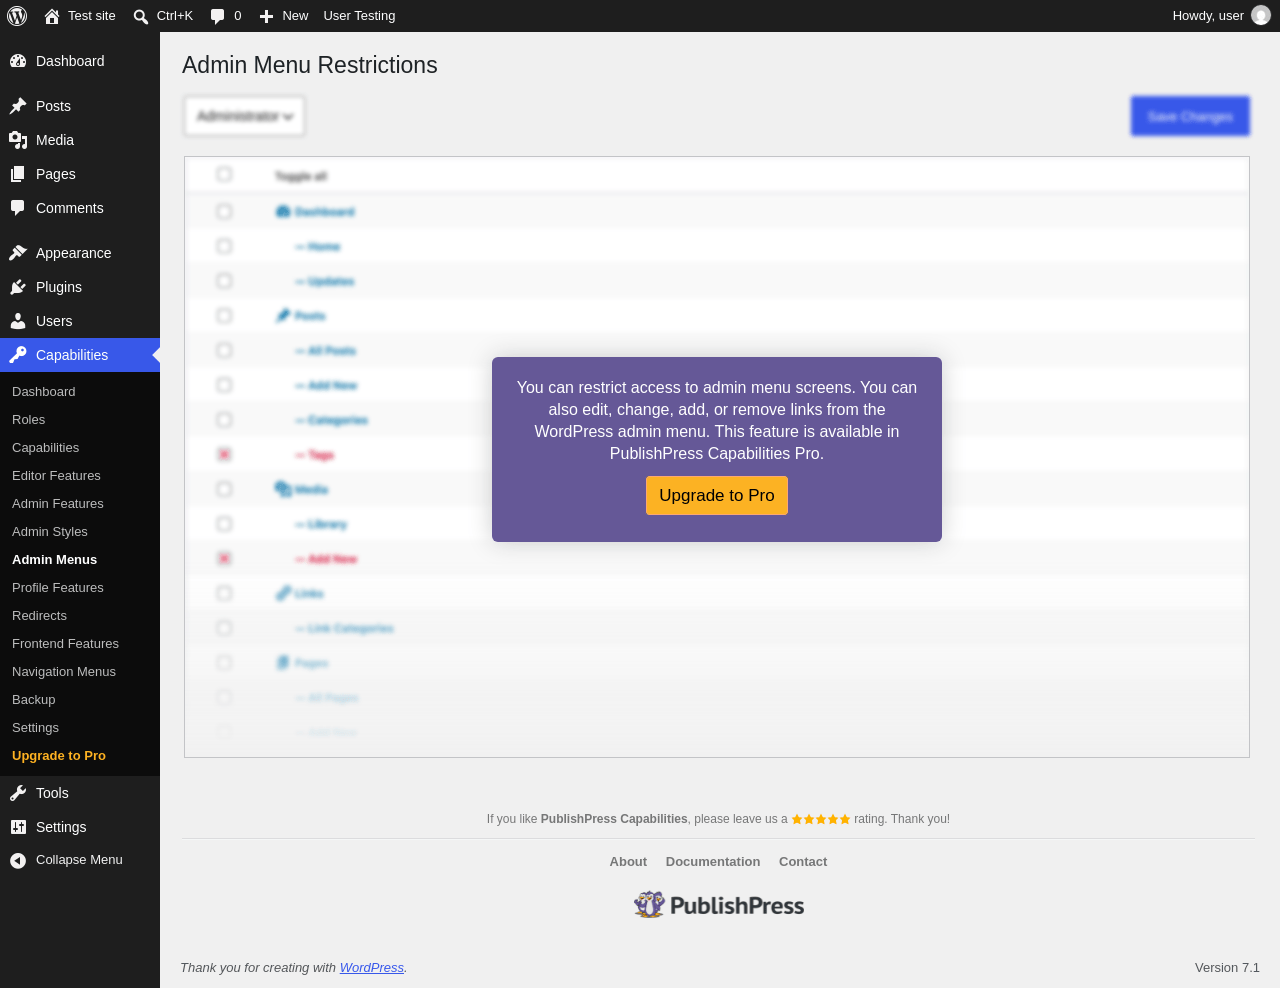Click the Collapse Menu arrow icon
The width and height of the screenshot is (1280, 988).
pos(18,860)
